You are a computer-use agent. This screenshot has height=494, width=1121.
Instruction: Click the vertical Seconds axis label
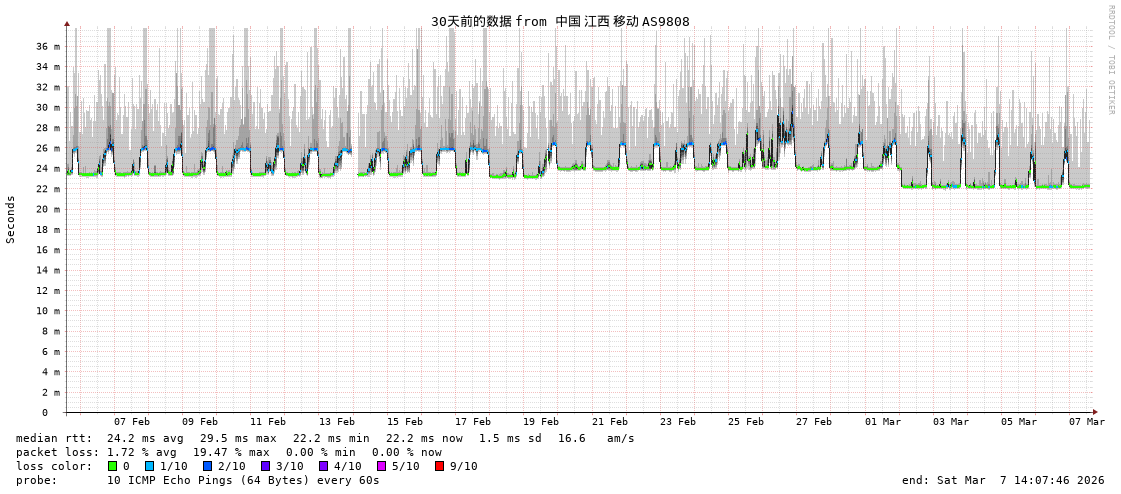coord(11,219)
